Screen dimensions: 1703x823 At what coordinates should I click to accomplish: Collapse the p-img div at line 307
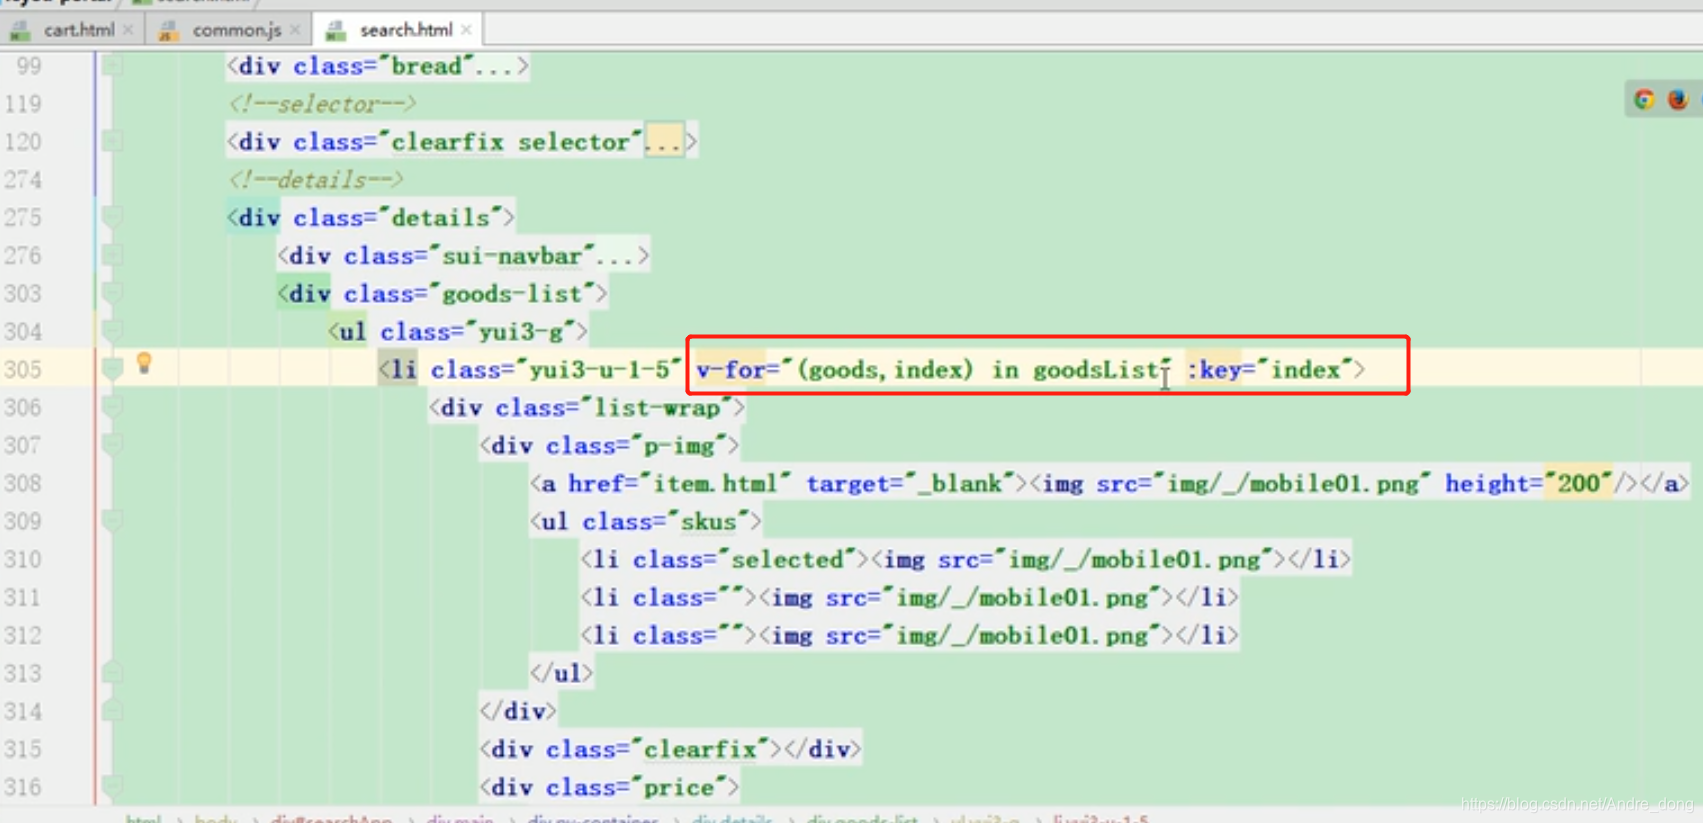click(113, 446)
